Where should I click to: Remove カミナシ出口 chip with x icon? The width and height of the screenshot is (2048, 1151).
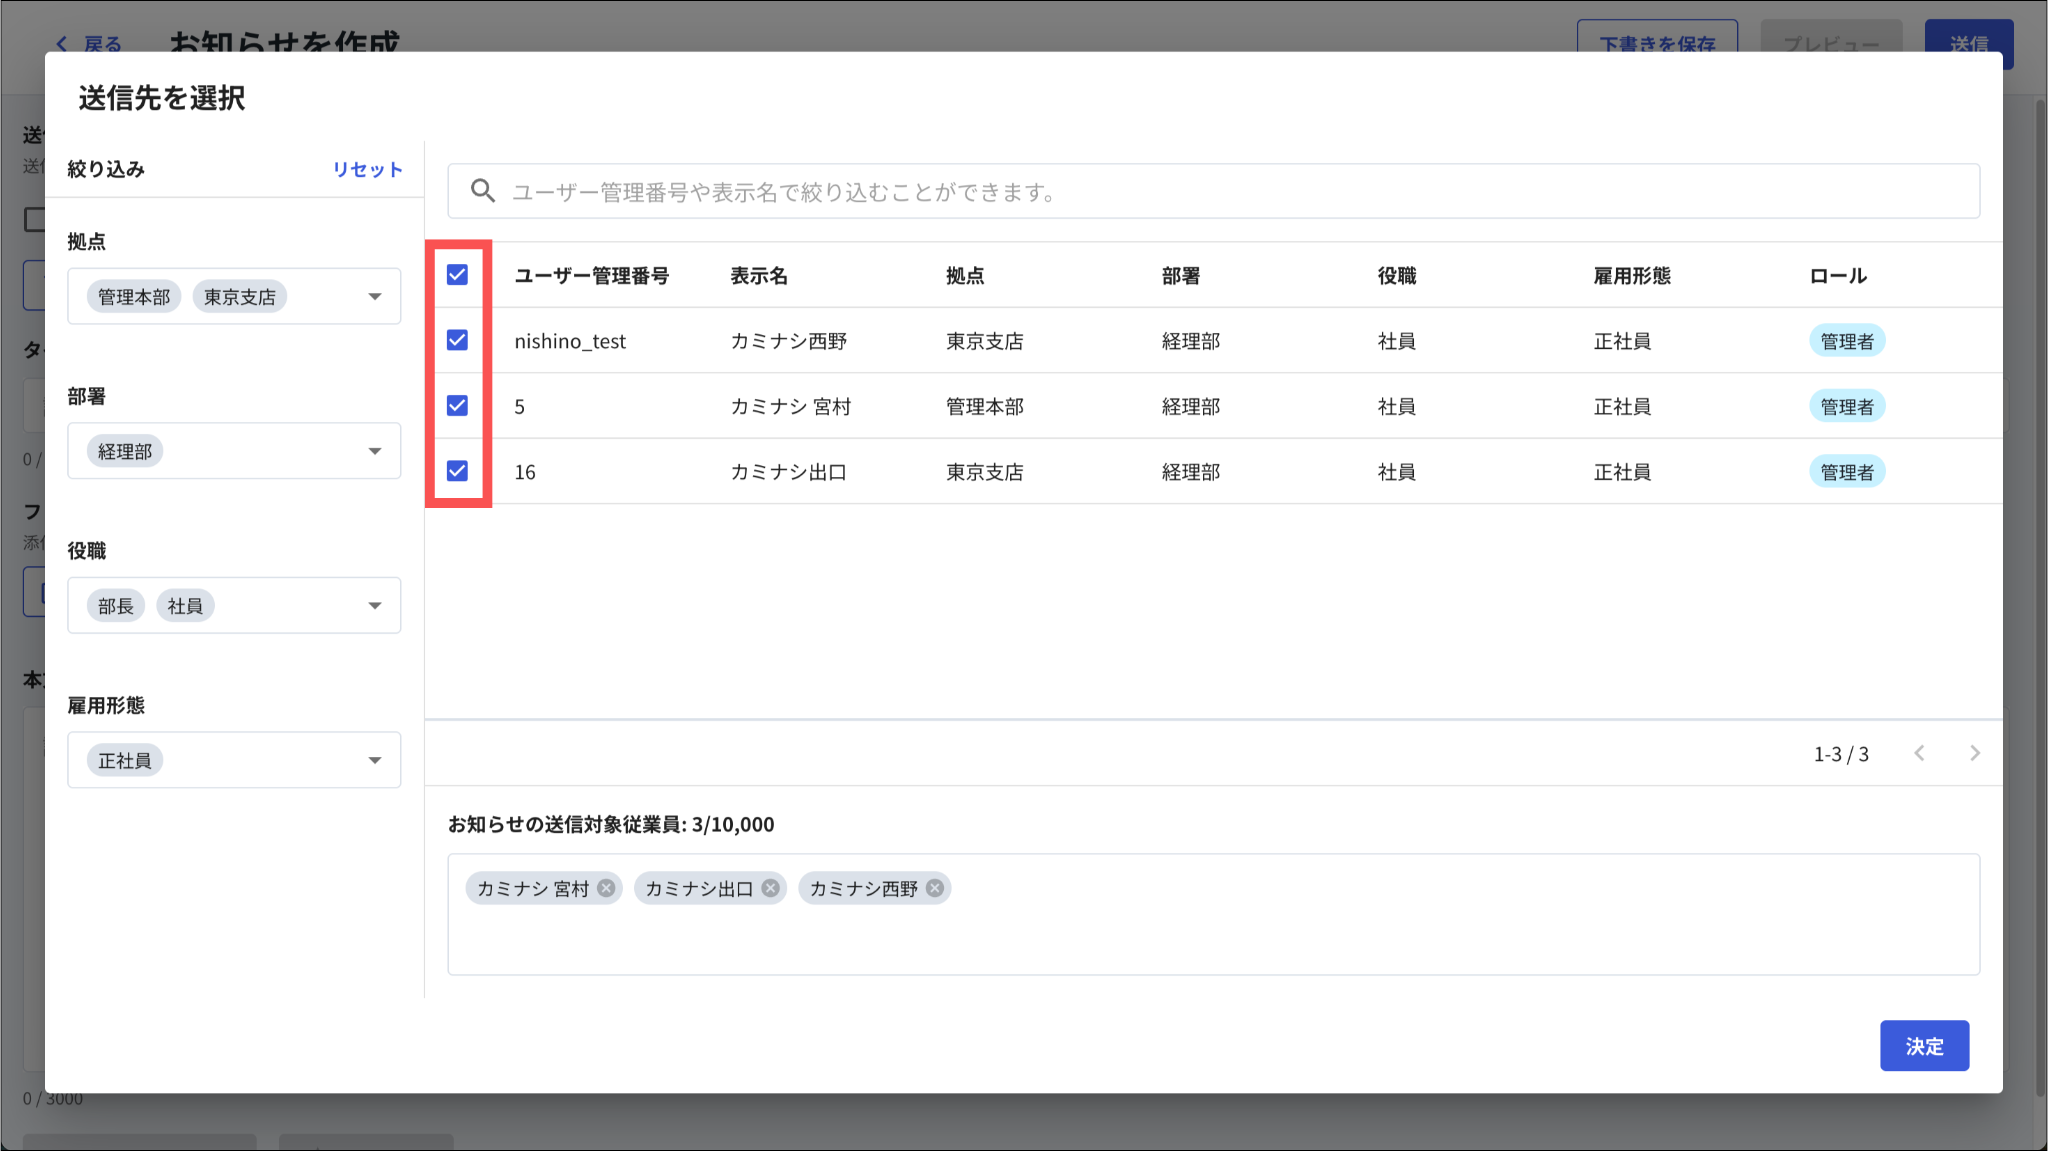(x=770, y=888)
